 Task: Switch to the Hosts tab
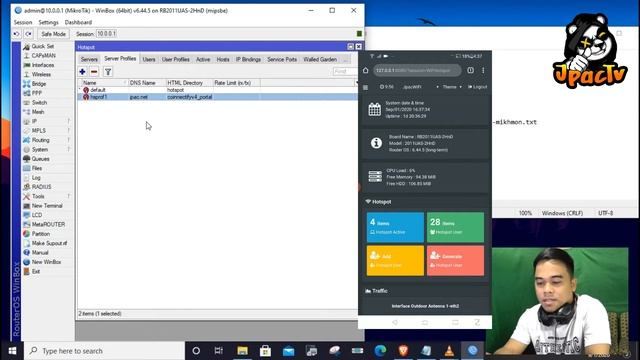pyautogui.click(x=223, y=60)
